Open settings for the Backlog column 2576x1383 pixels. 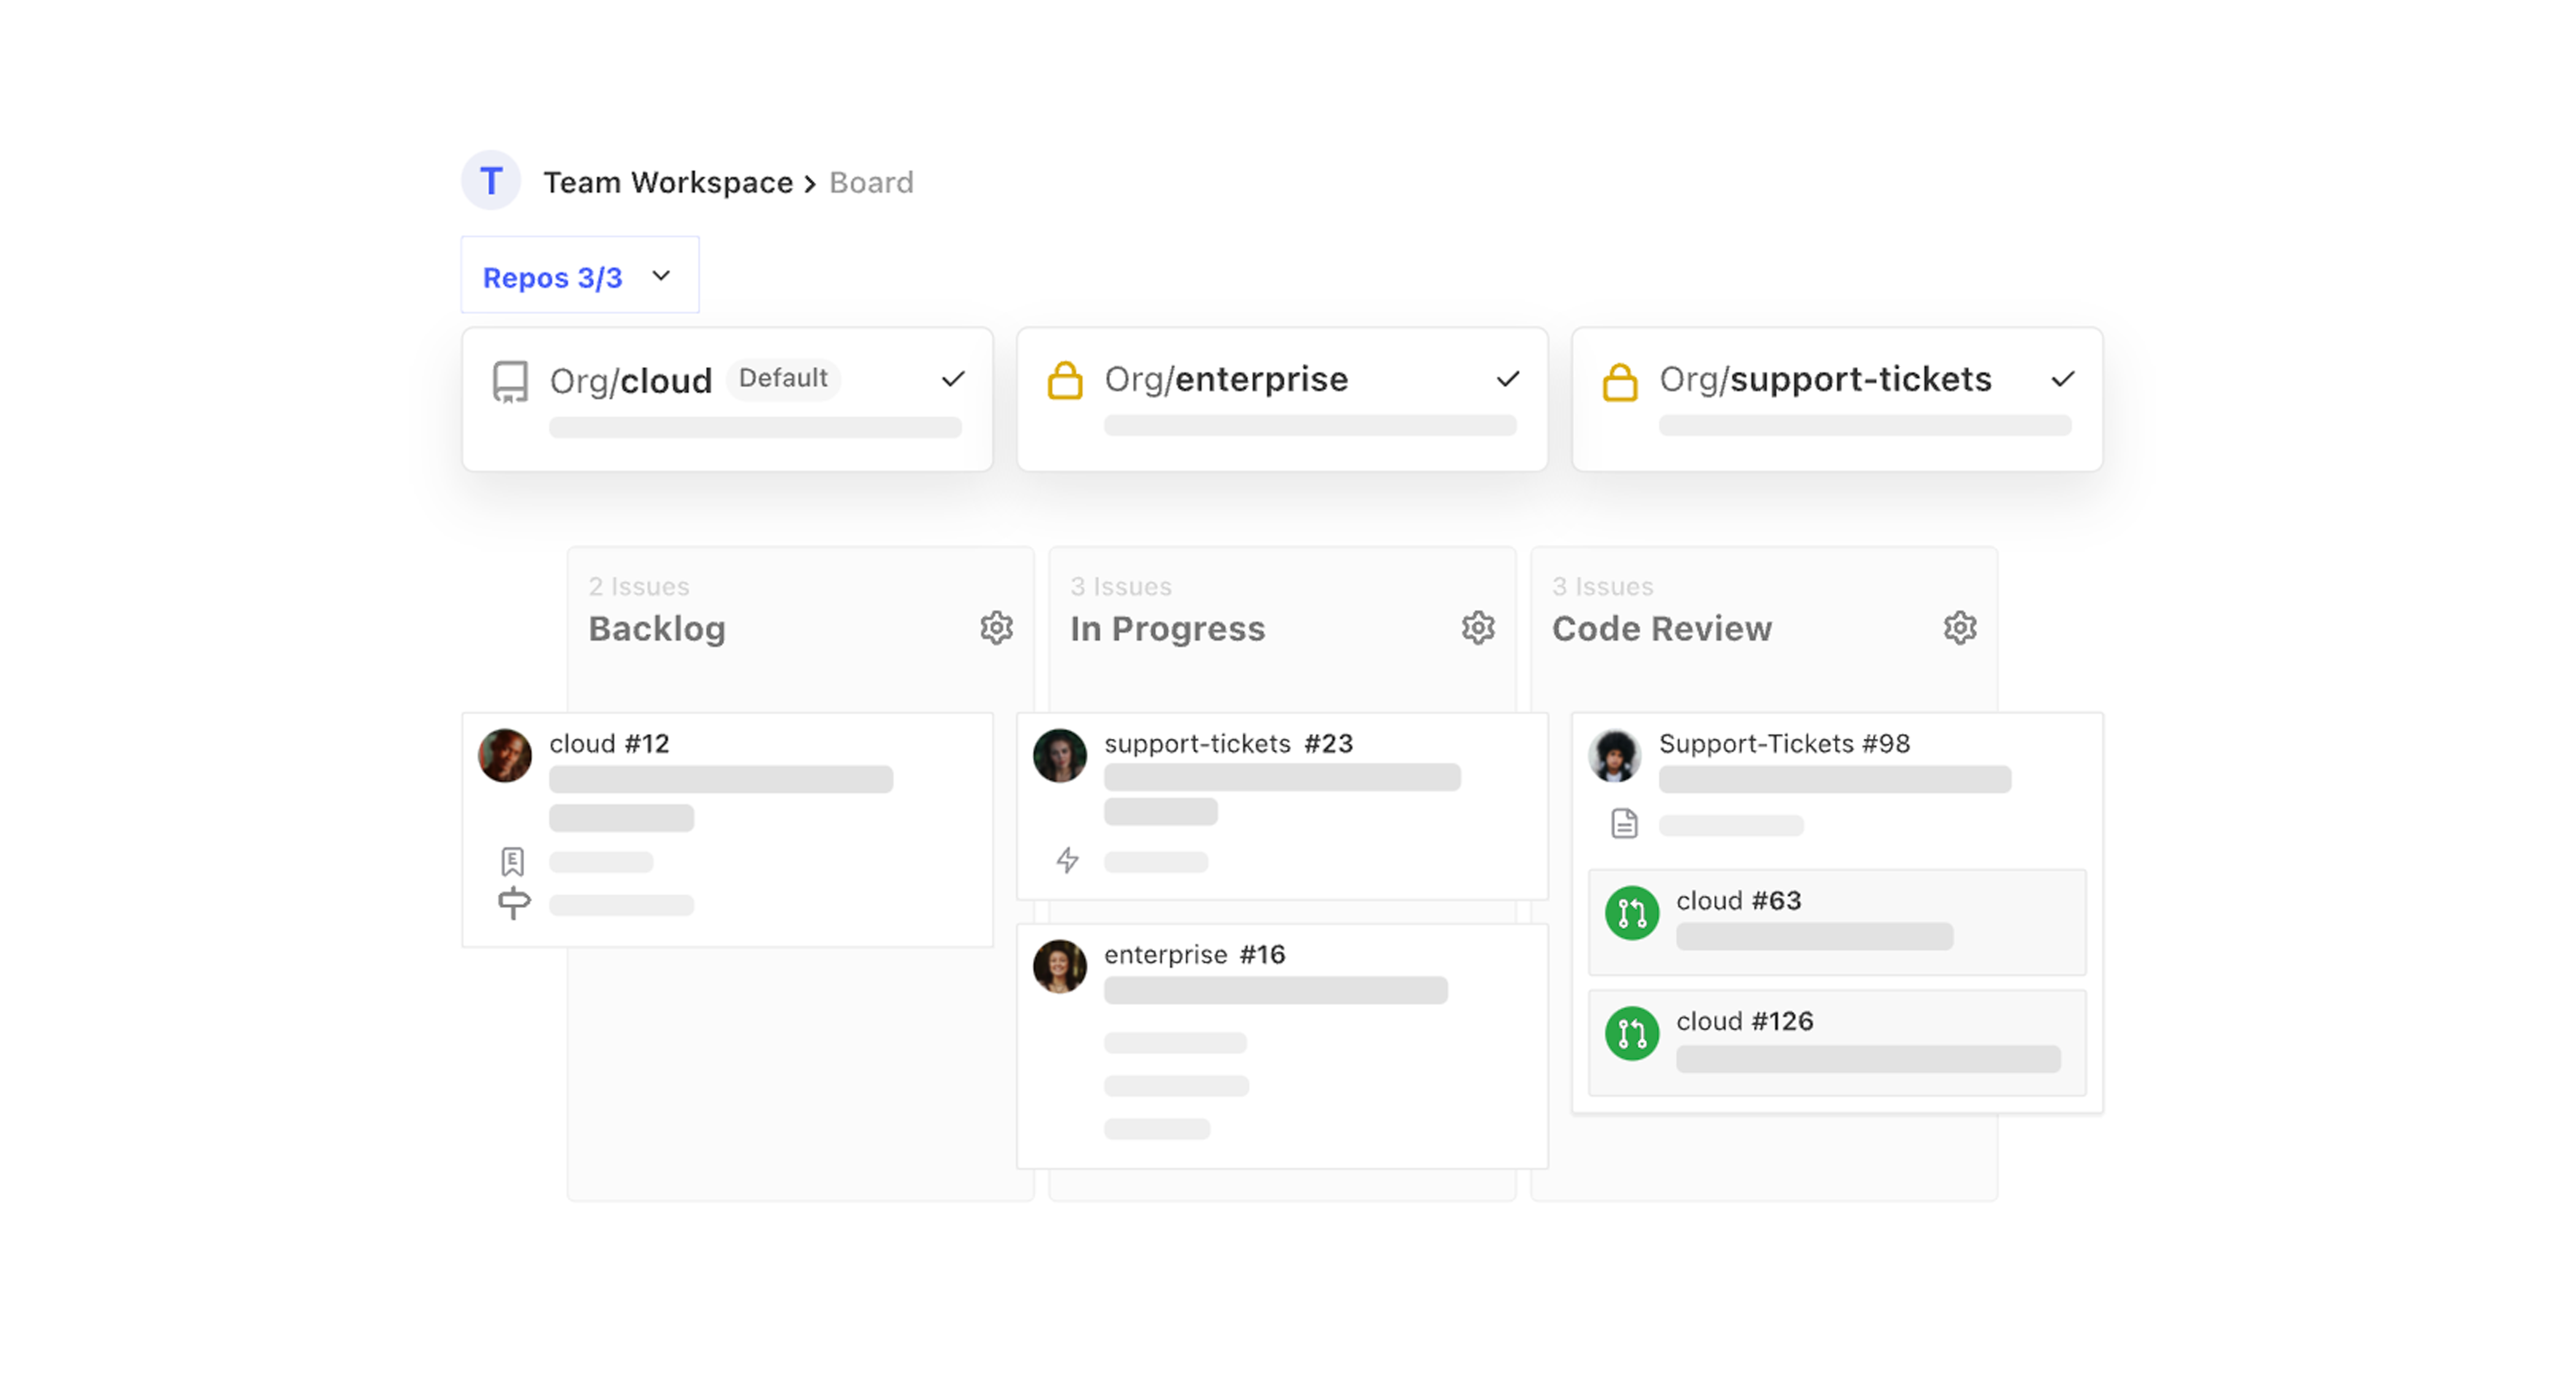click(x=996, y=627)
